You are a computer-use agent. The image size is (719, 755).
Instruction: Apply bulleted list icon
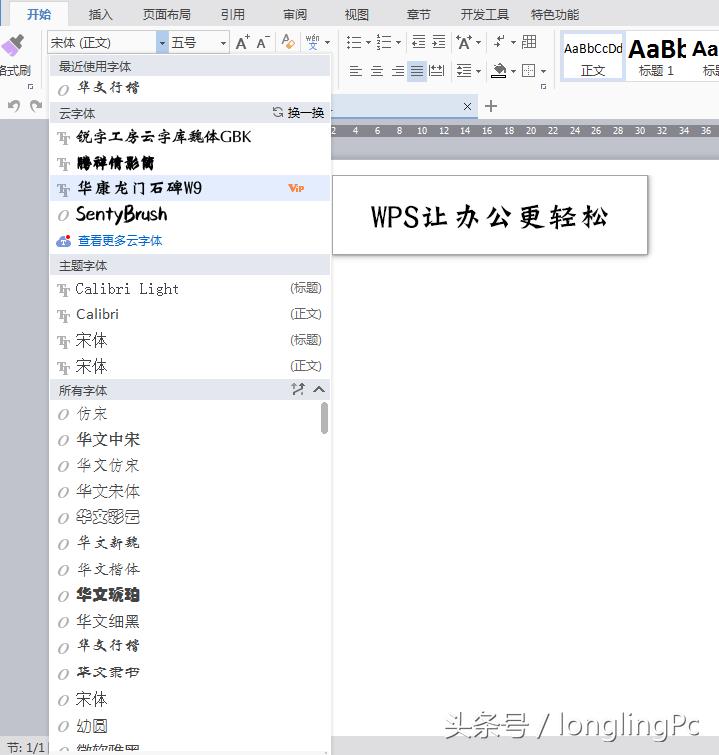coord(354,42)
